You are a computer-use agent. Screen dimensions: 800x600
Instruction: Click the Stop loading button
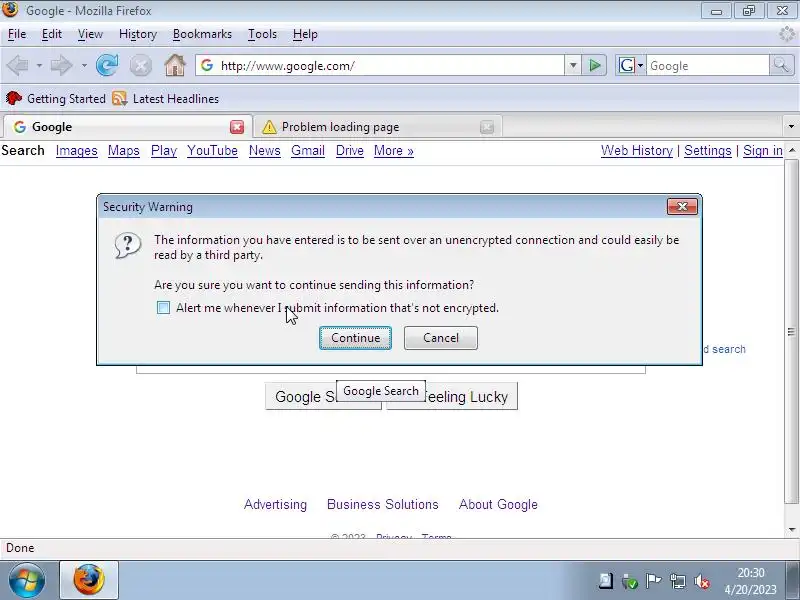(140, 66)
